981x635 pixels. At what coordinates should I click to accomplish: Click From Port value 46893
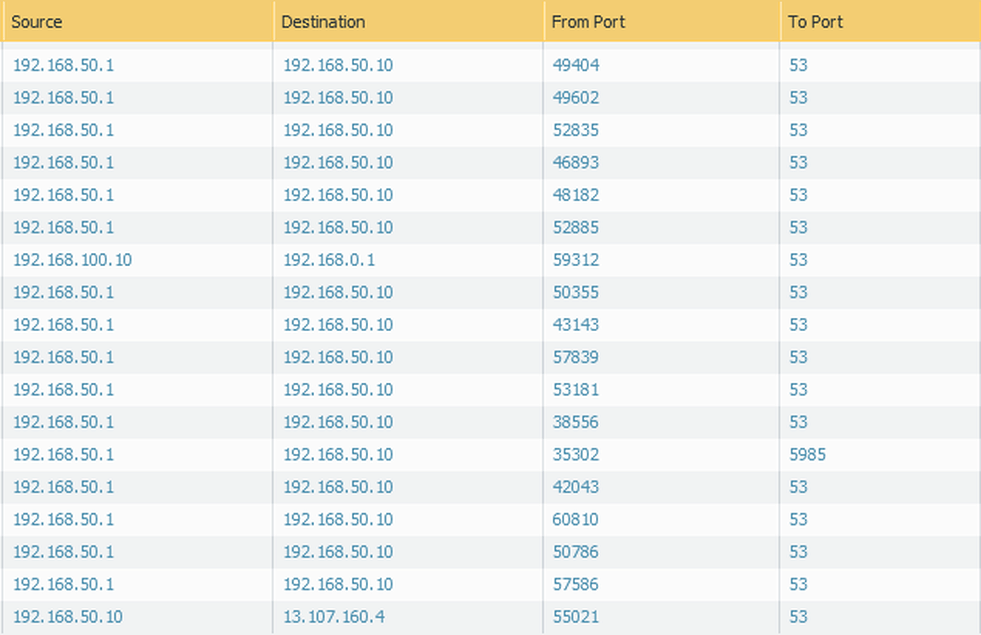[576, 163]
